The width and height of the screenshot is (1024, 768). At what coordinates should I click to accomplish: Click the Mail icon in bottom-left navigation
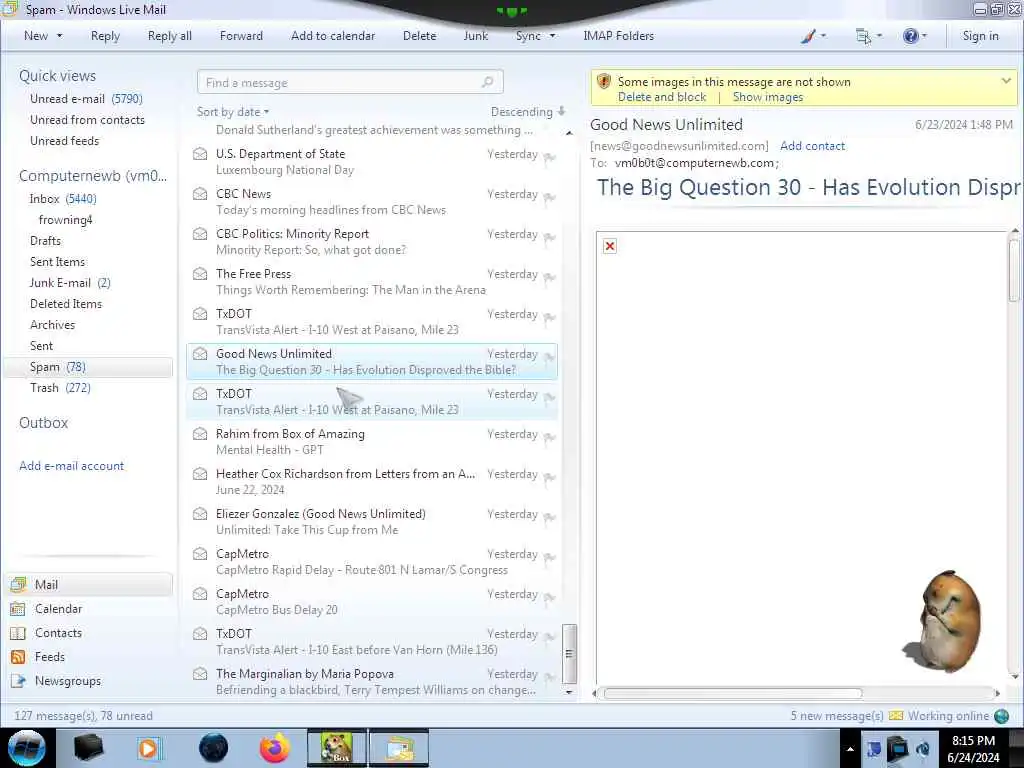[18, 584]
